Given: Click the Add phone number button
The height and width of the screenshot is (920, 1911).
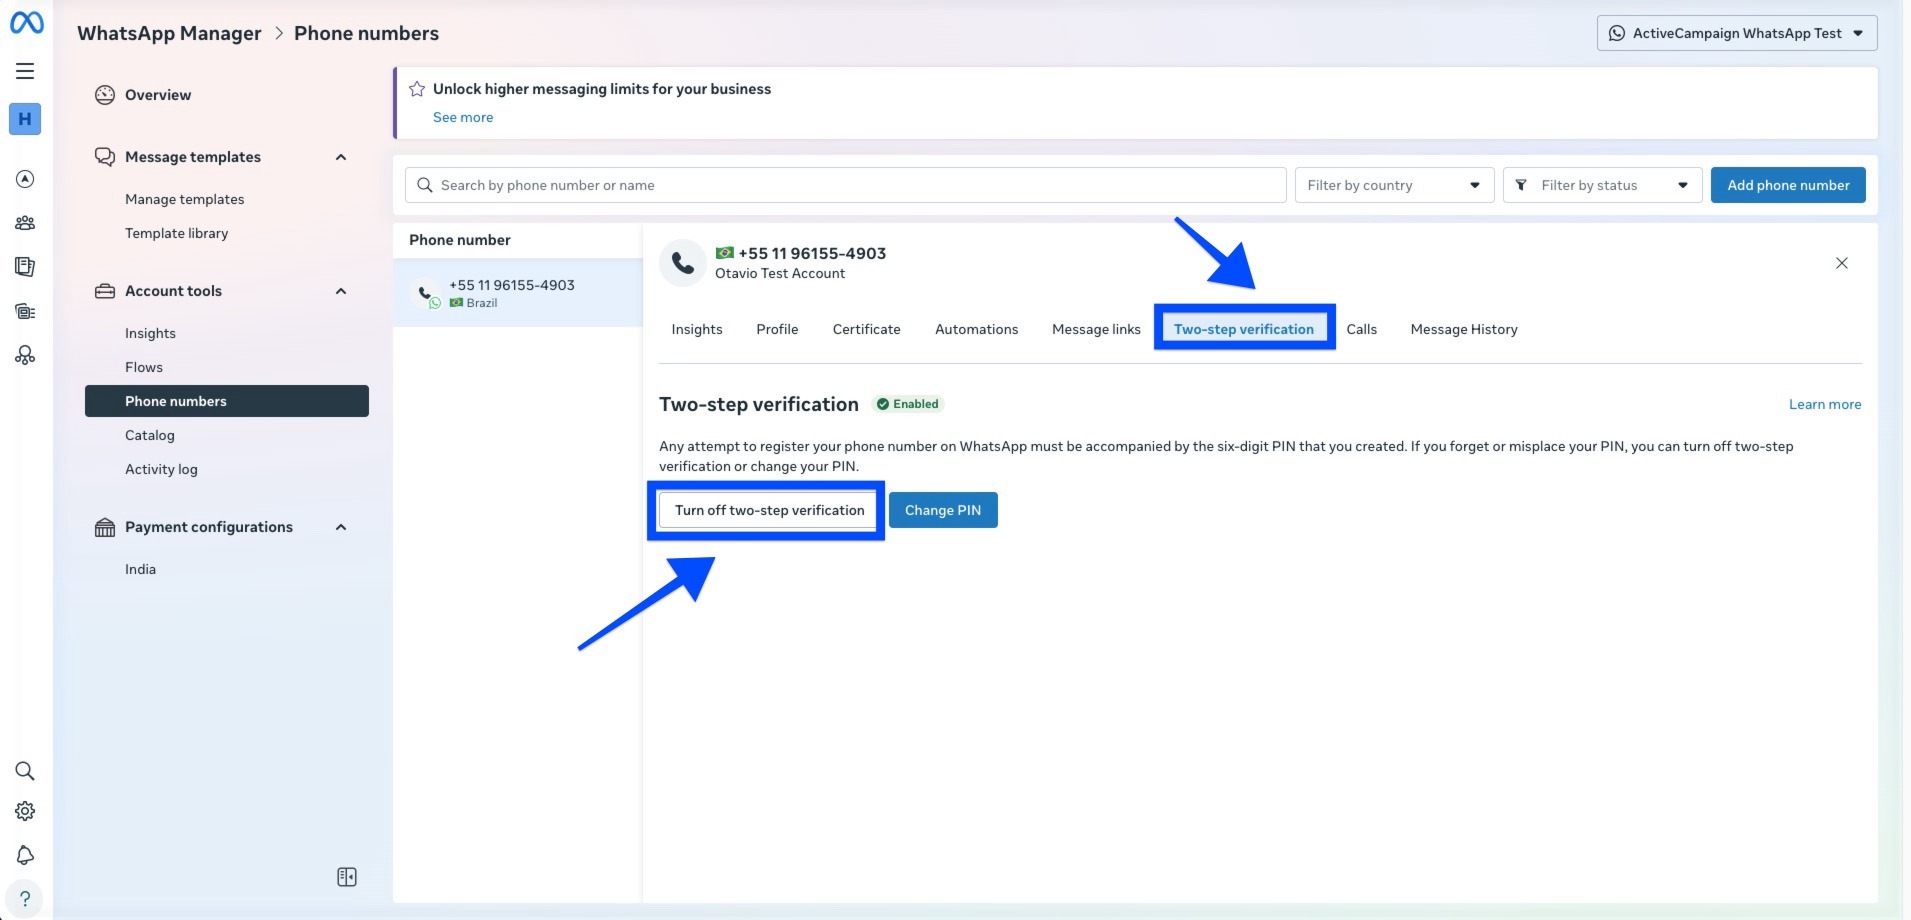Looking at the screenshot, I should [x=1788, y=185].
